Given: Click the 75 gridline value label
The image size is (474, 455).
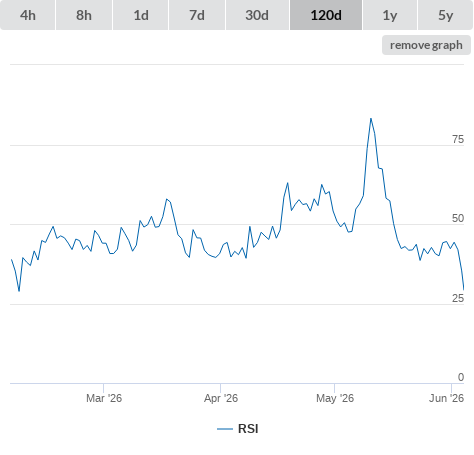Looking at the screenshot, I should [458, 139].
